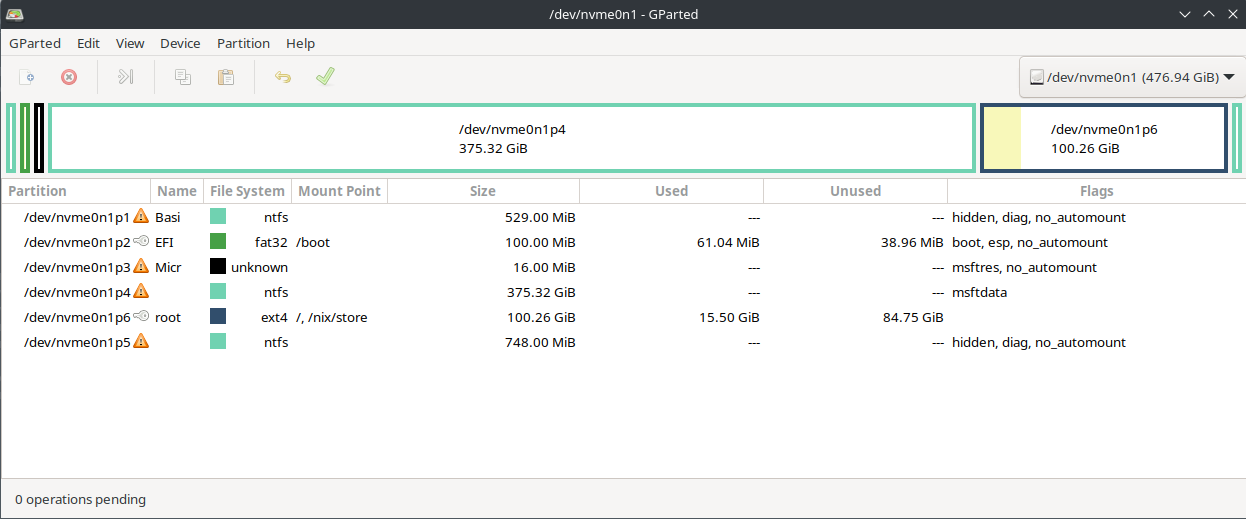Click warning icon beside /dev/nvme0n1p4
The width and height of the screenshot is (1246, 519).
tap(141, 291)
